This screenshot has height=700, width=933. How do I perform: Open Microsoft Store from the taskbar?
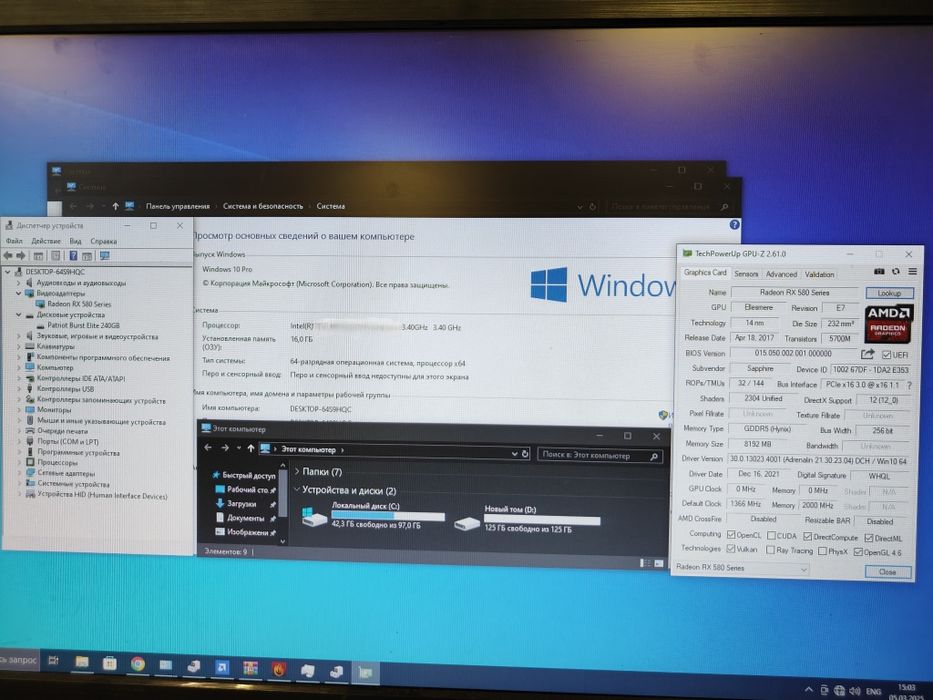[x=109, y=663]
